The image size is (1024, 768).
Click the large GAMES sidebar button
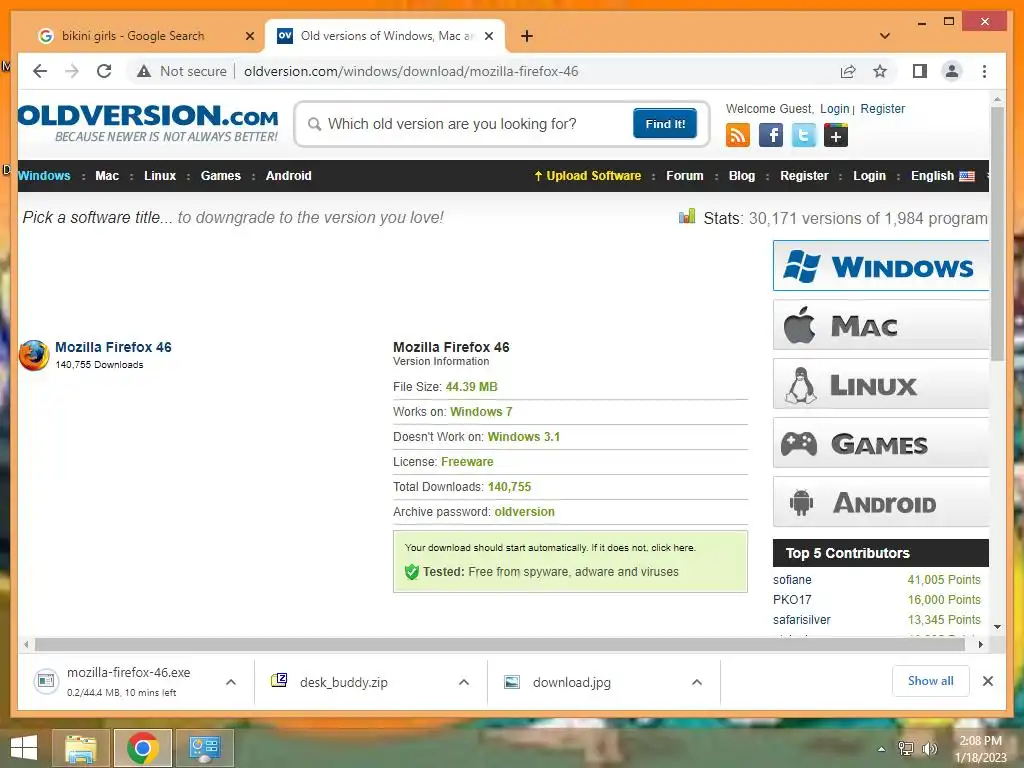point(881,443)
